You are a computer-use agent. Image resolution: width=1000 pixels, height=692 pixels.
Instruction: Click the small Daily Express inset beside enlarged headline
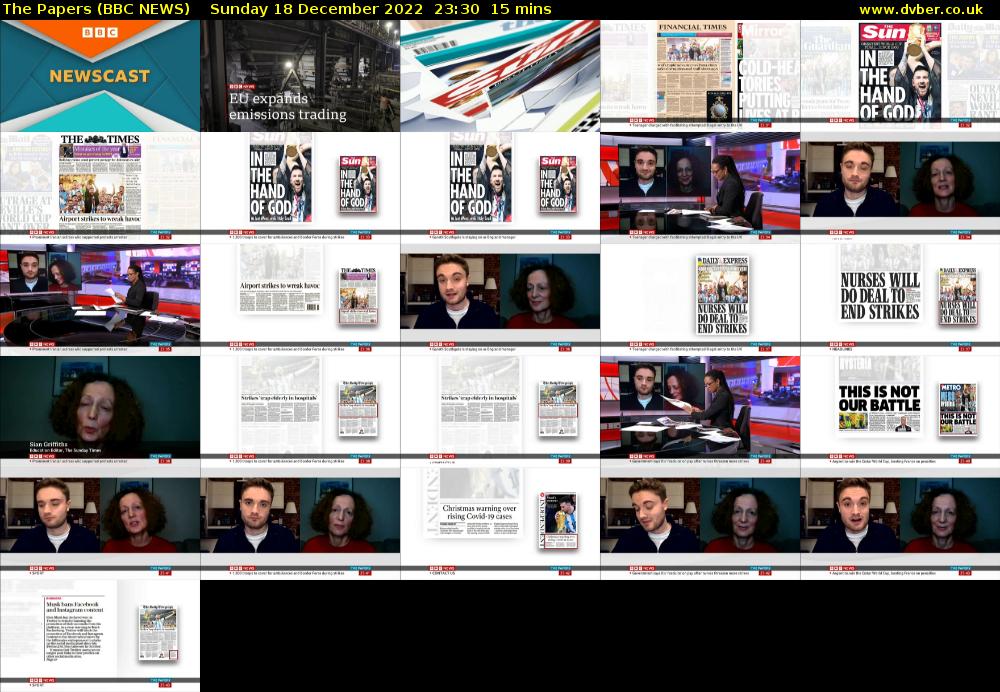coord(958,297)
